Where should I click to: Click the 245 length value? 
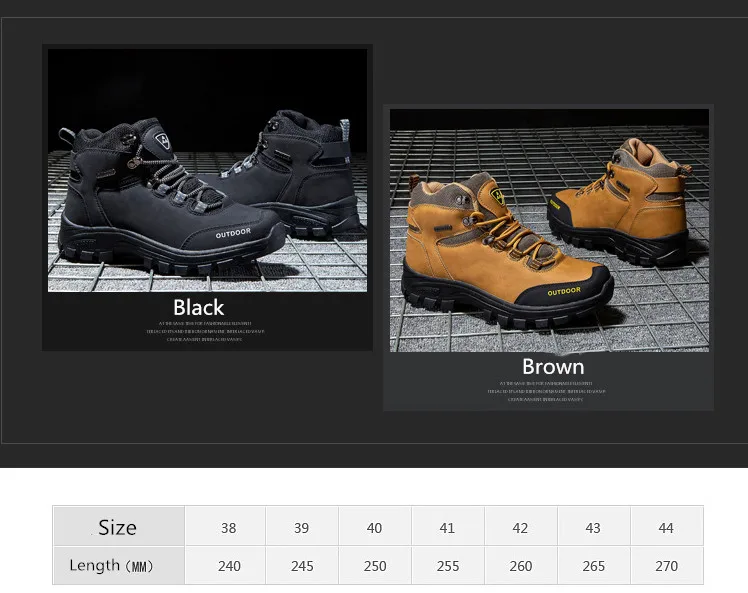click(x=302, y=565)
